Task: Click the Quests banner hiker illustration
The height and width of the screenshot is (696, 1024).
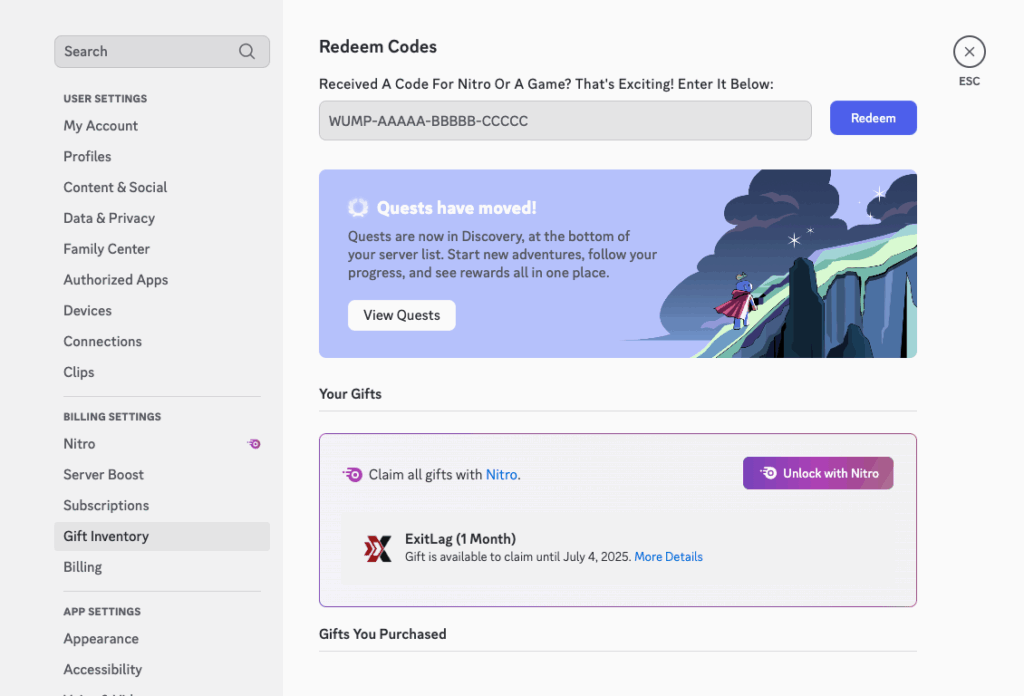Action: point(739,302)
